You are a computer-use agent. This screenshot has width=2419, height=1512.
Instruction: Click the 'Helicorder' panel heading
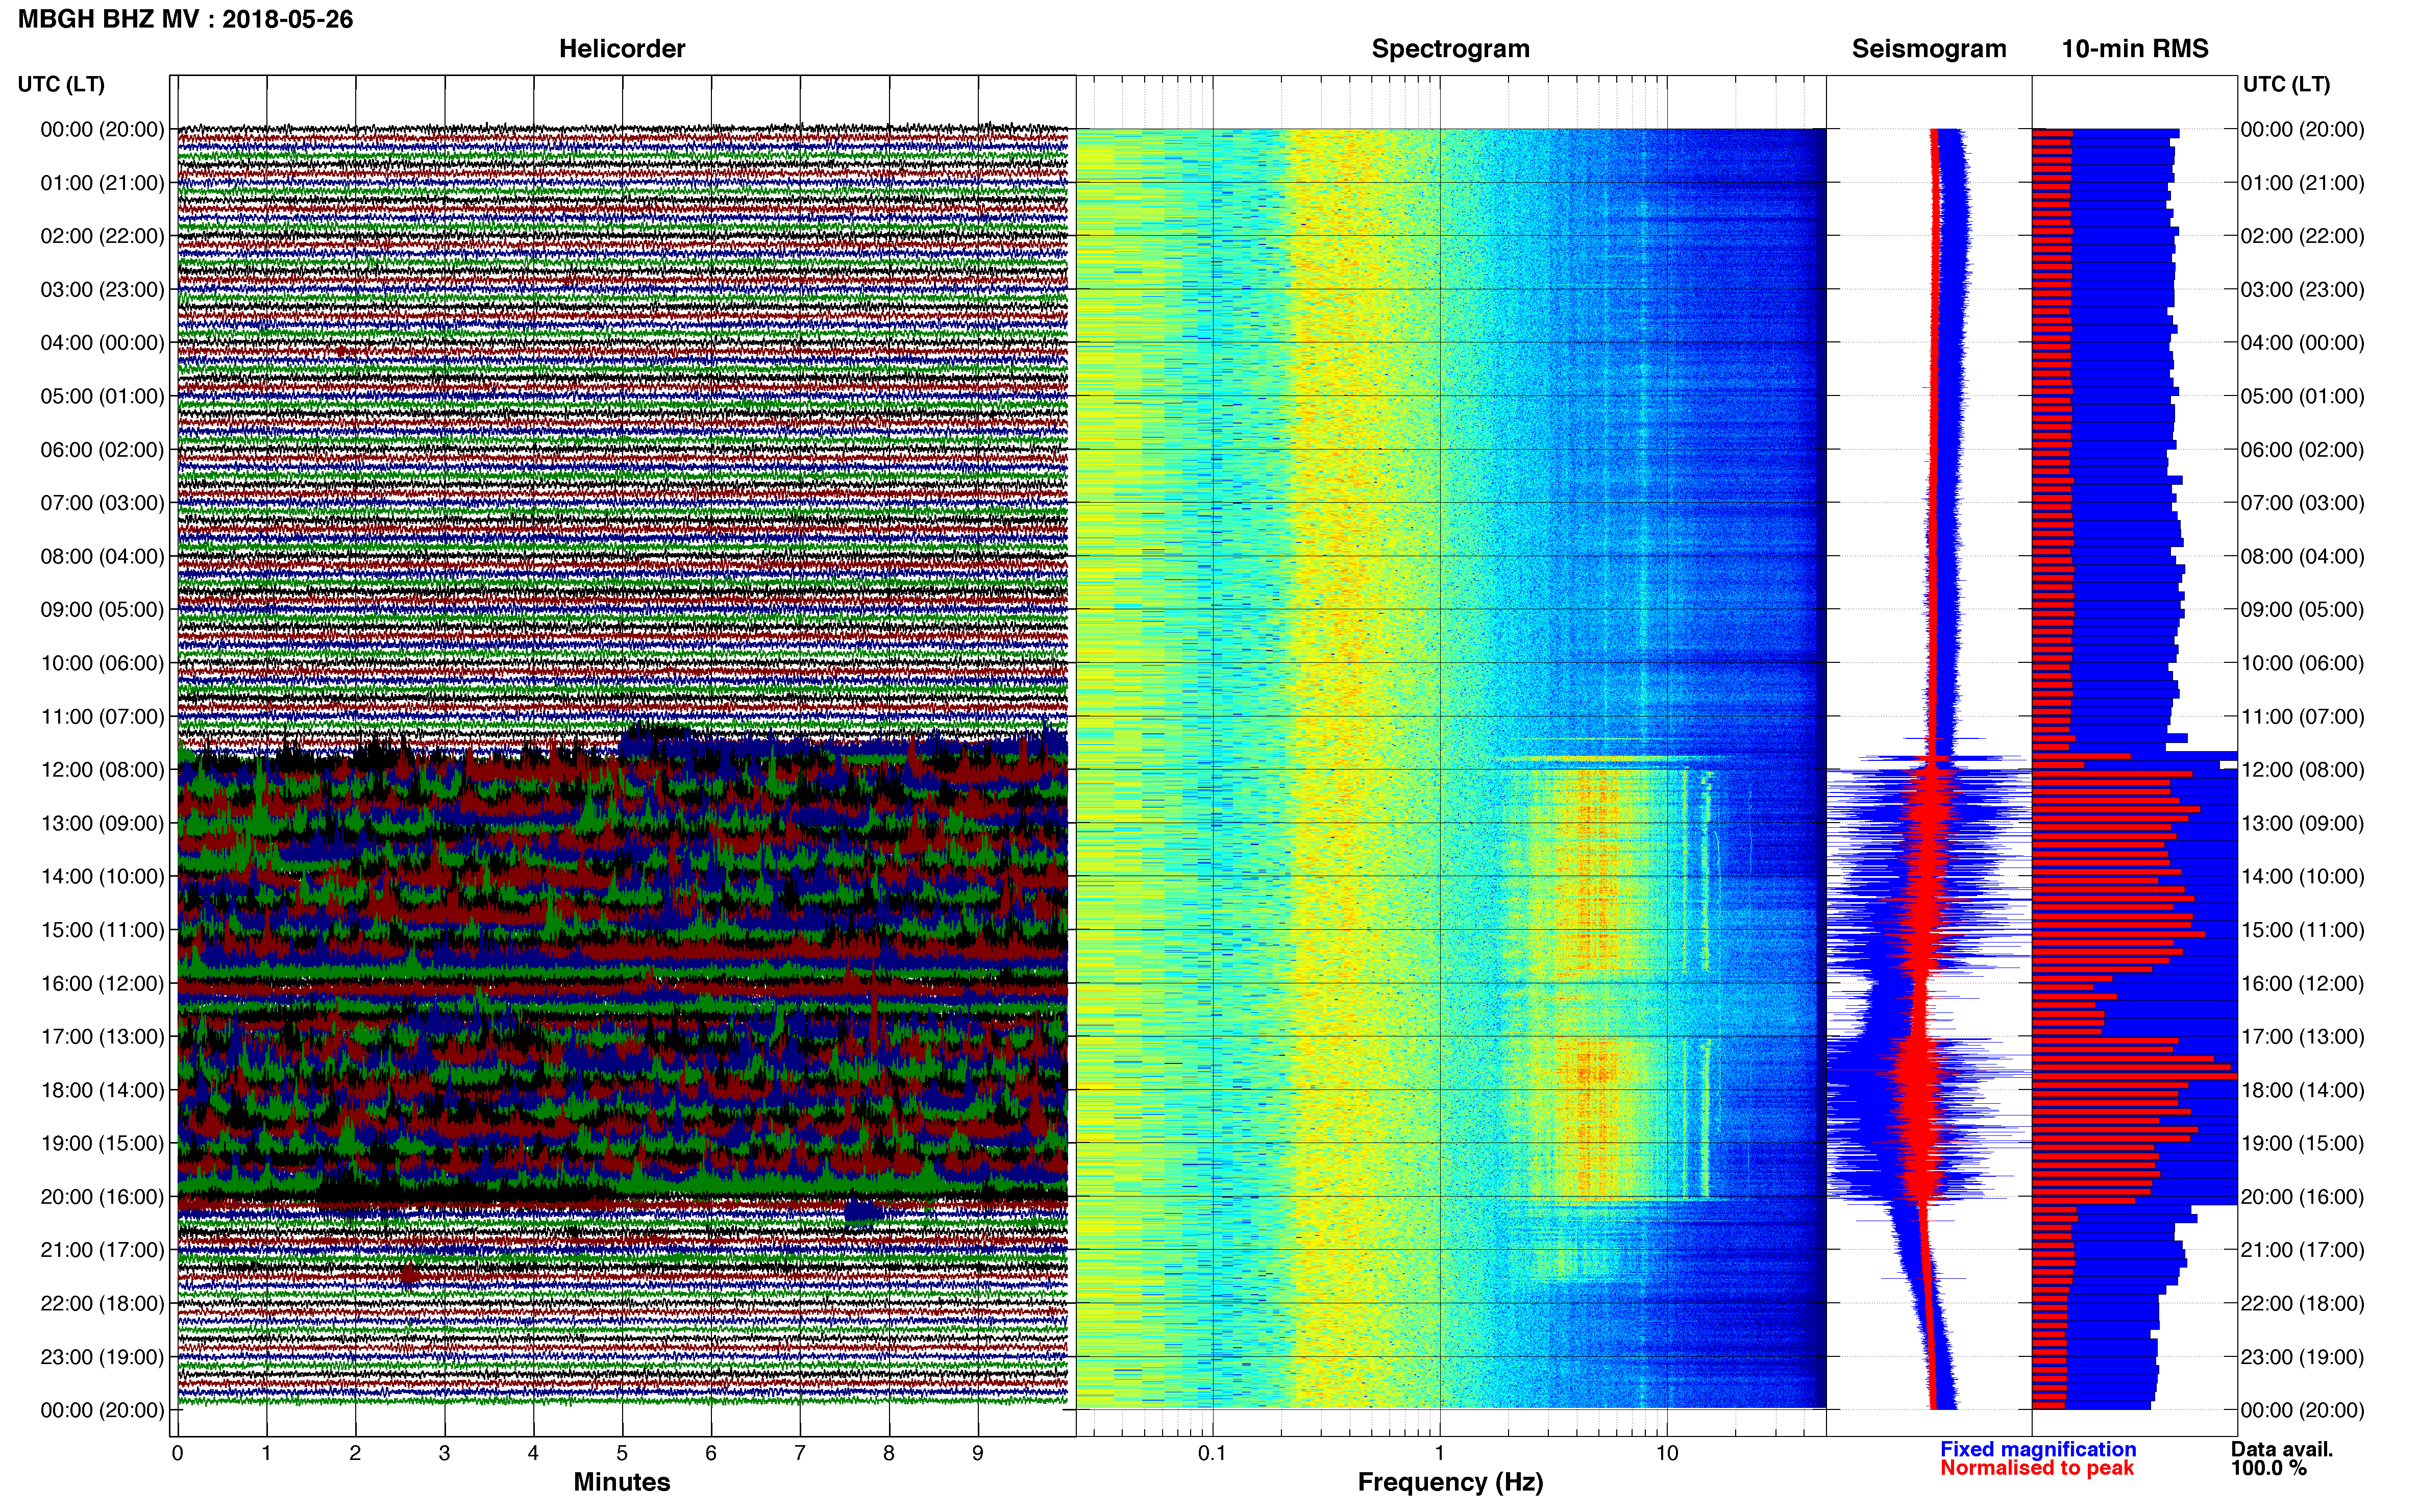[x=622, y=48]
